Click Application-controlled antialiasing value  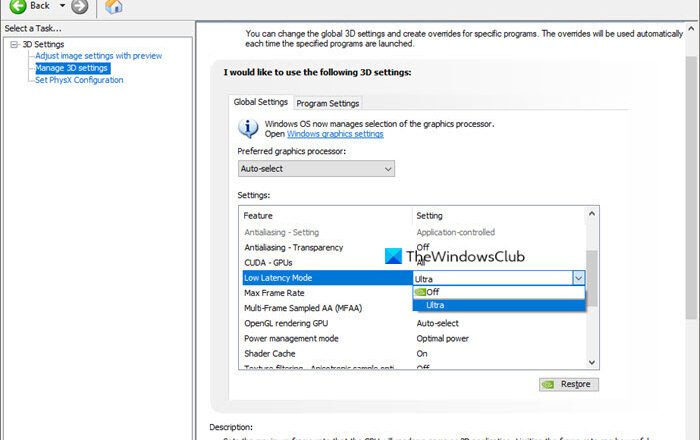click(x=455, y=232)
